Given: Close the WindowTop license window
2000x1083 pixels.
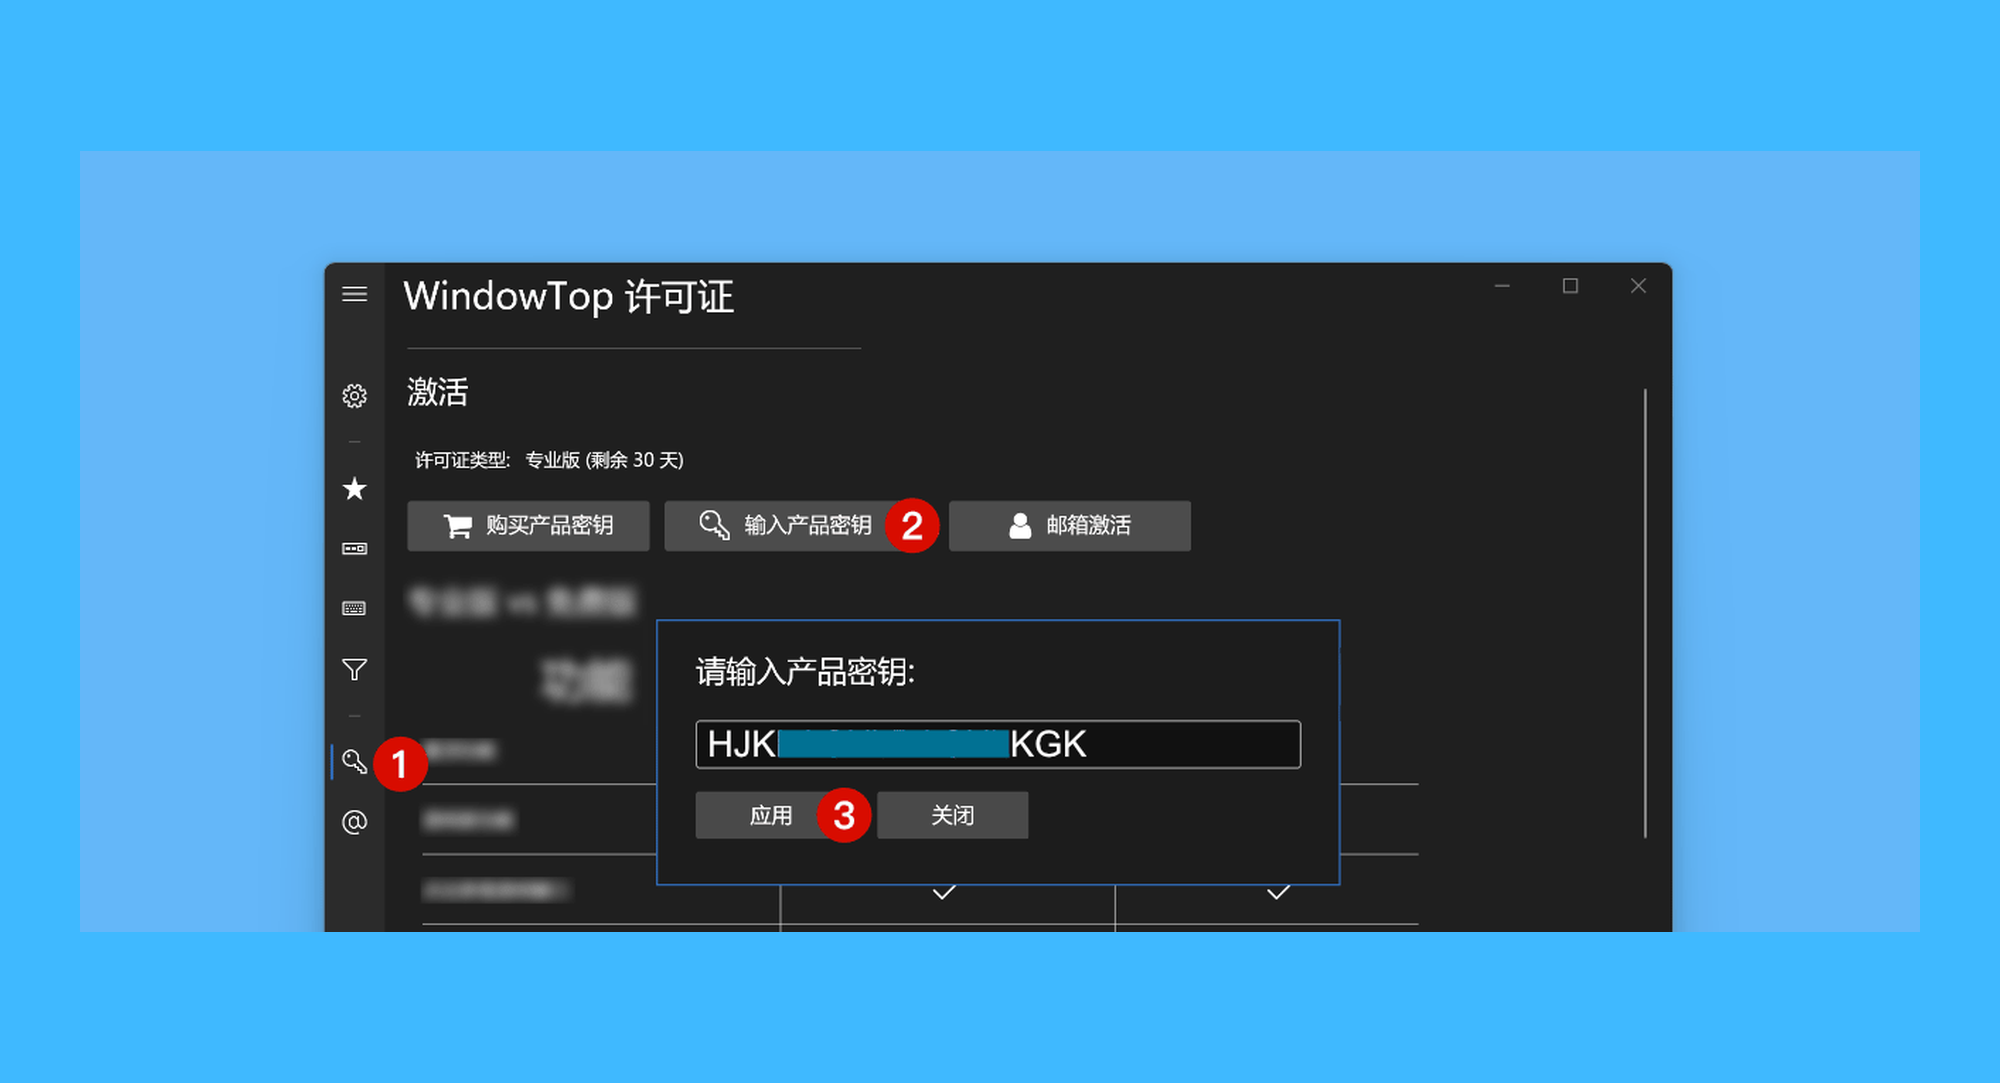Looking at the screenshot, I should (1638, 286).
